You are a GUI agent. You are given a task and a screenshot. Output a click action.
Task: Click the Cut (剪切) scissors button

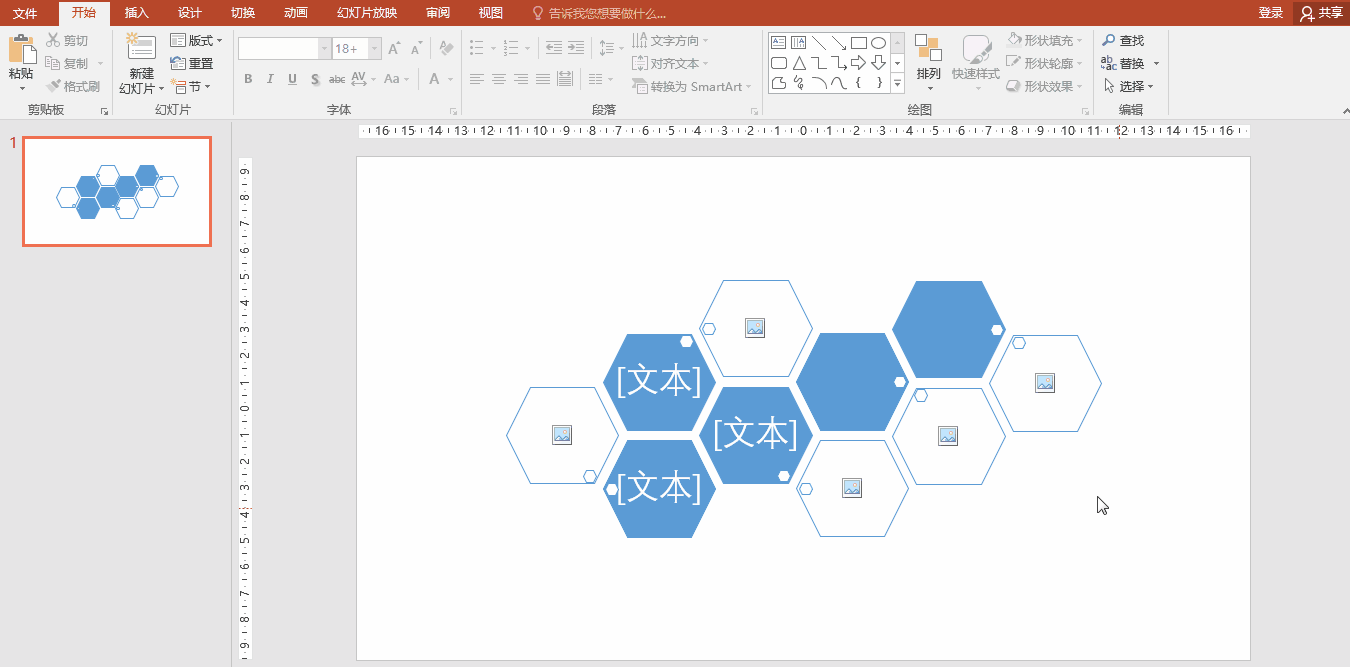[x=67, y=40]
